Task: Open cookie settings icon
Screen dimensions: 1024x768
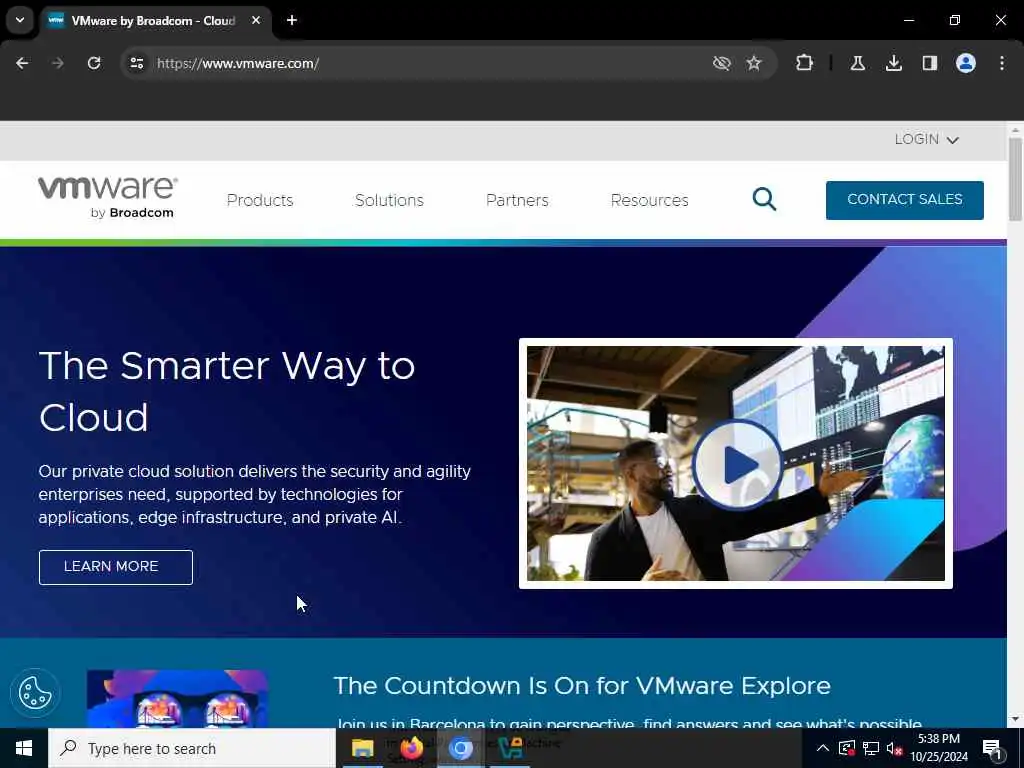Action: (x=35, y=693)
